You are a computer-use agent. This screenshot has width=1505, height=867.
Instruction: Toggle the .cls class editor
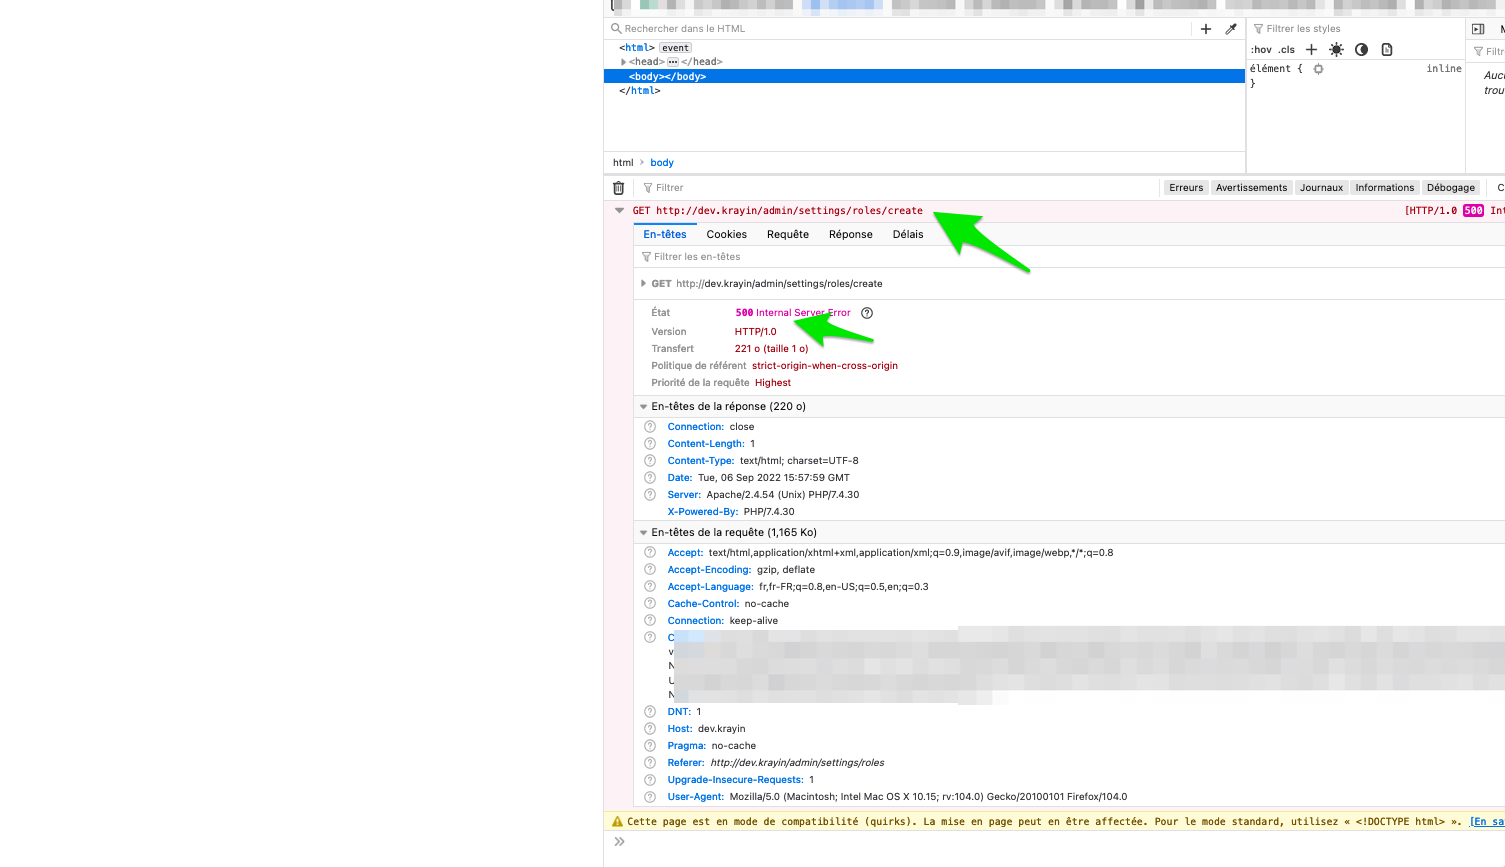click(1285, 48)
